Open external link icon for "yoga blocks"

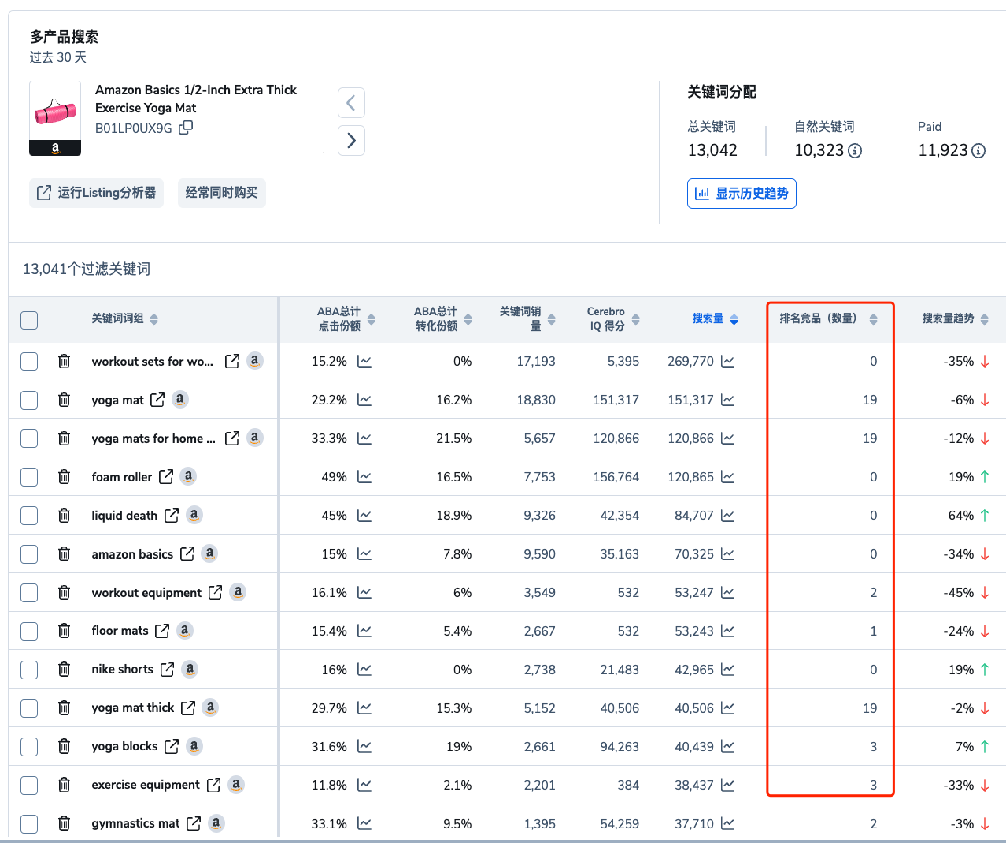171,746
